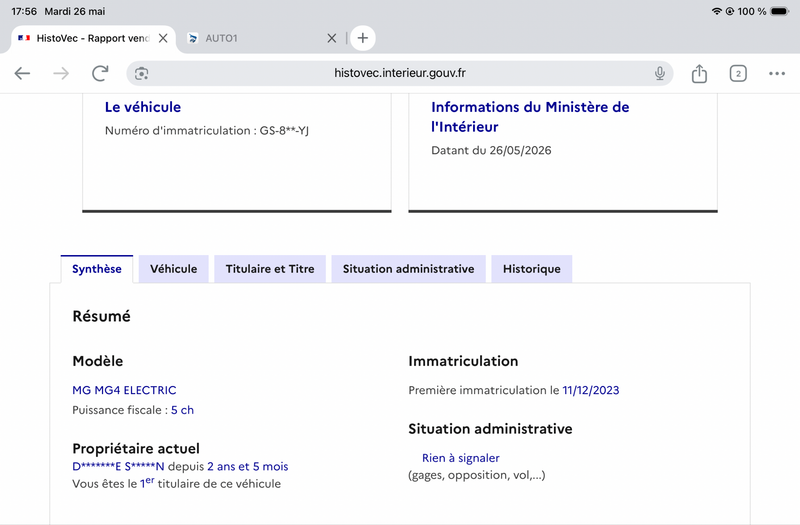This screenshot has width=800, height=525.
Task: Go back with the left arrow button
Action: pos(22,73)
